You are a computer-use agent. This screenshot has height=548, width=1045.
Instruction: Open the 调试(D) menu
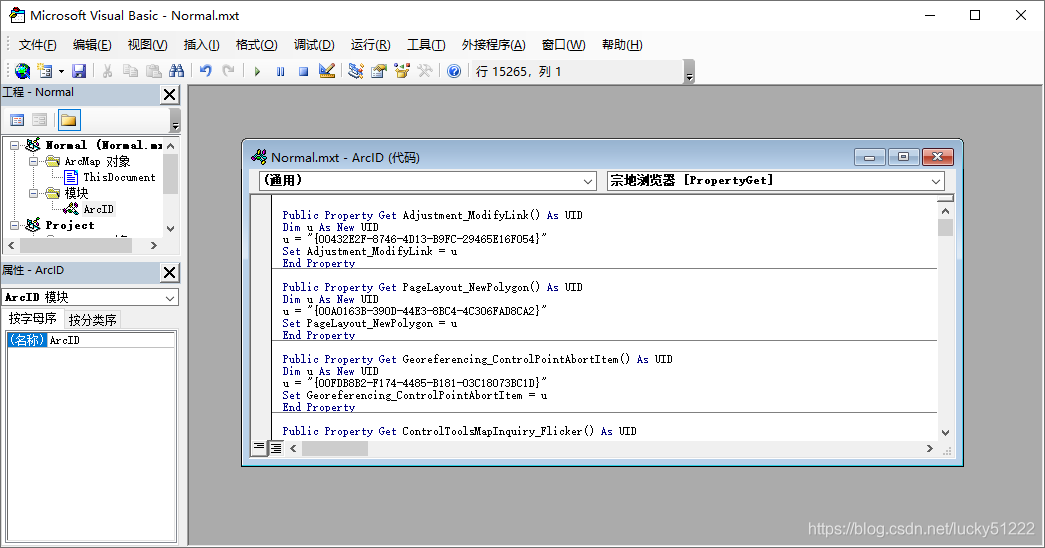(x=314, y=45)
